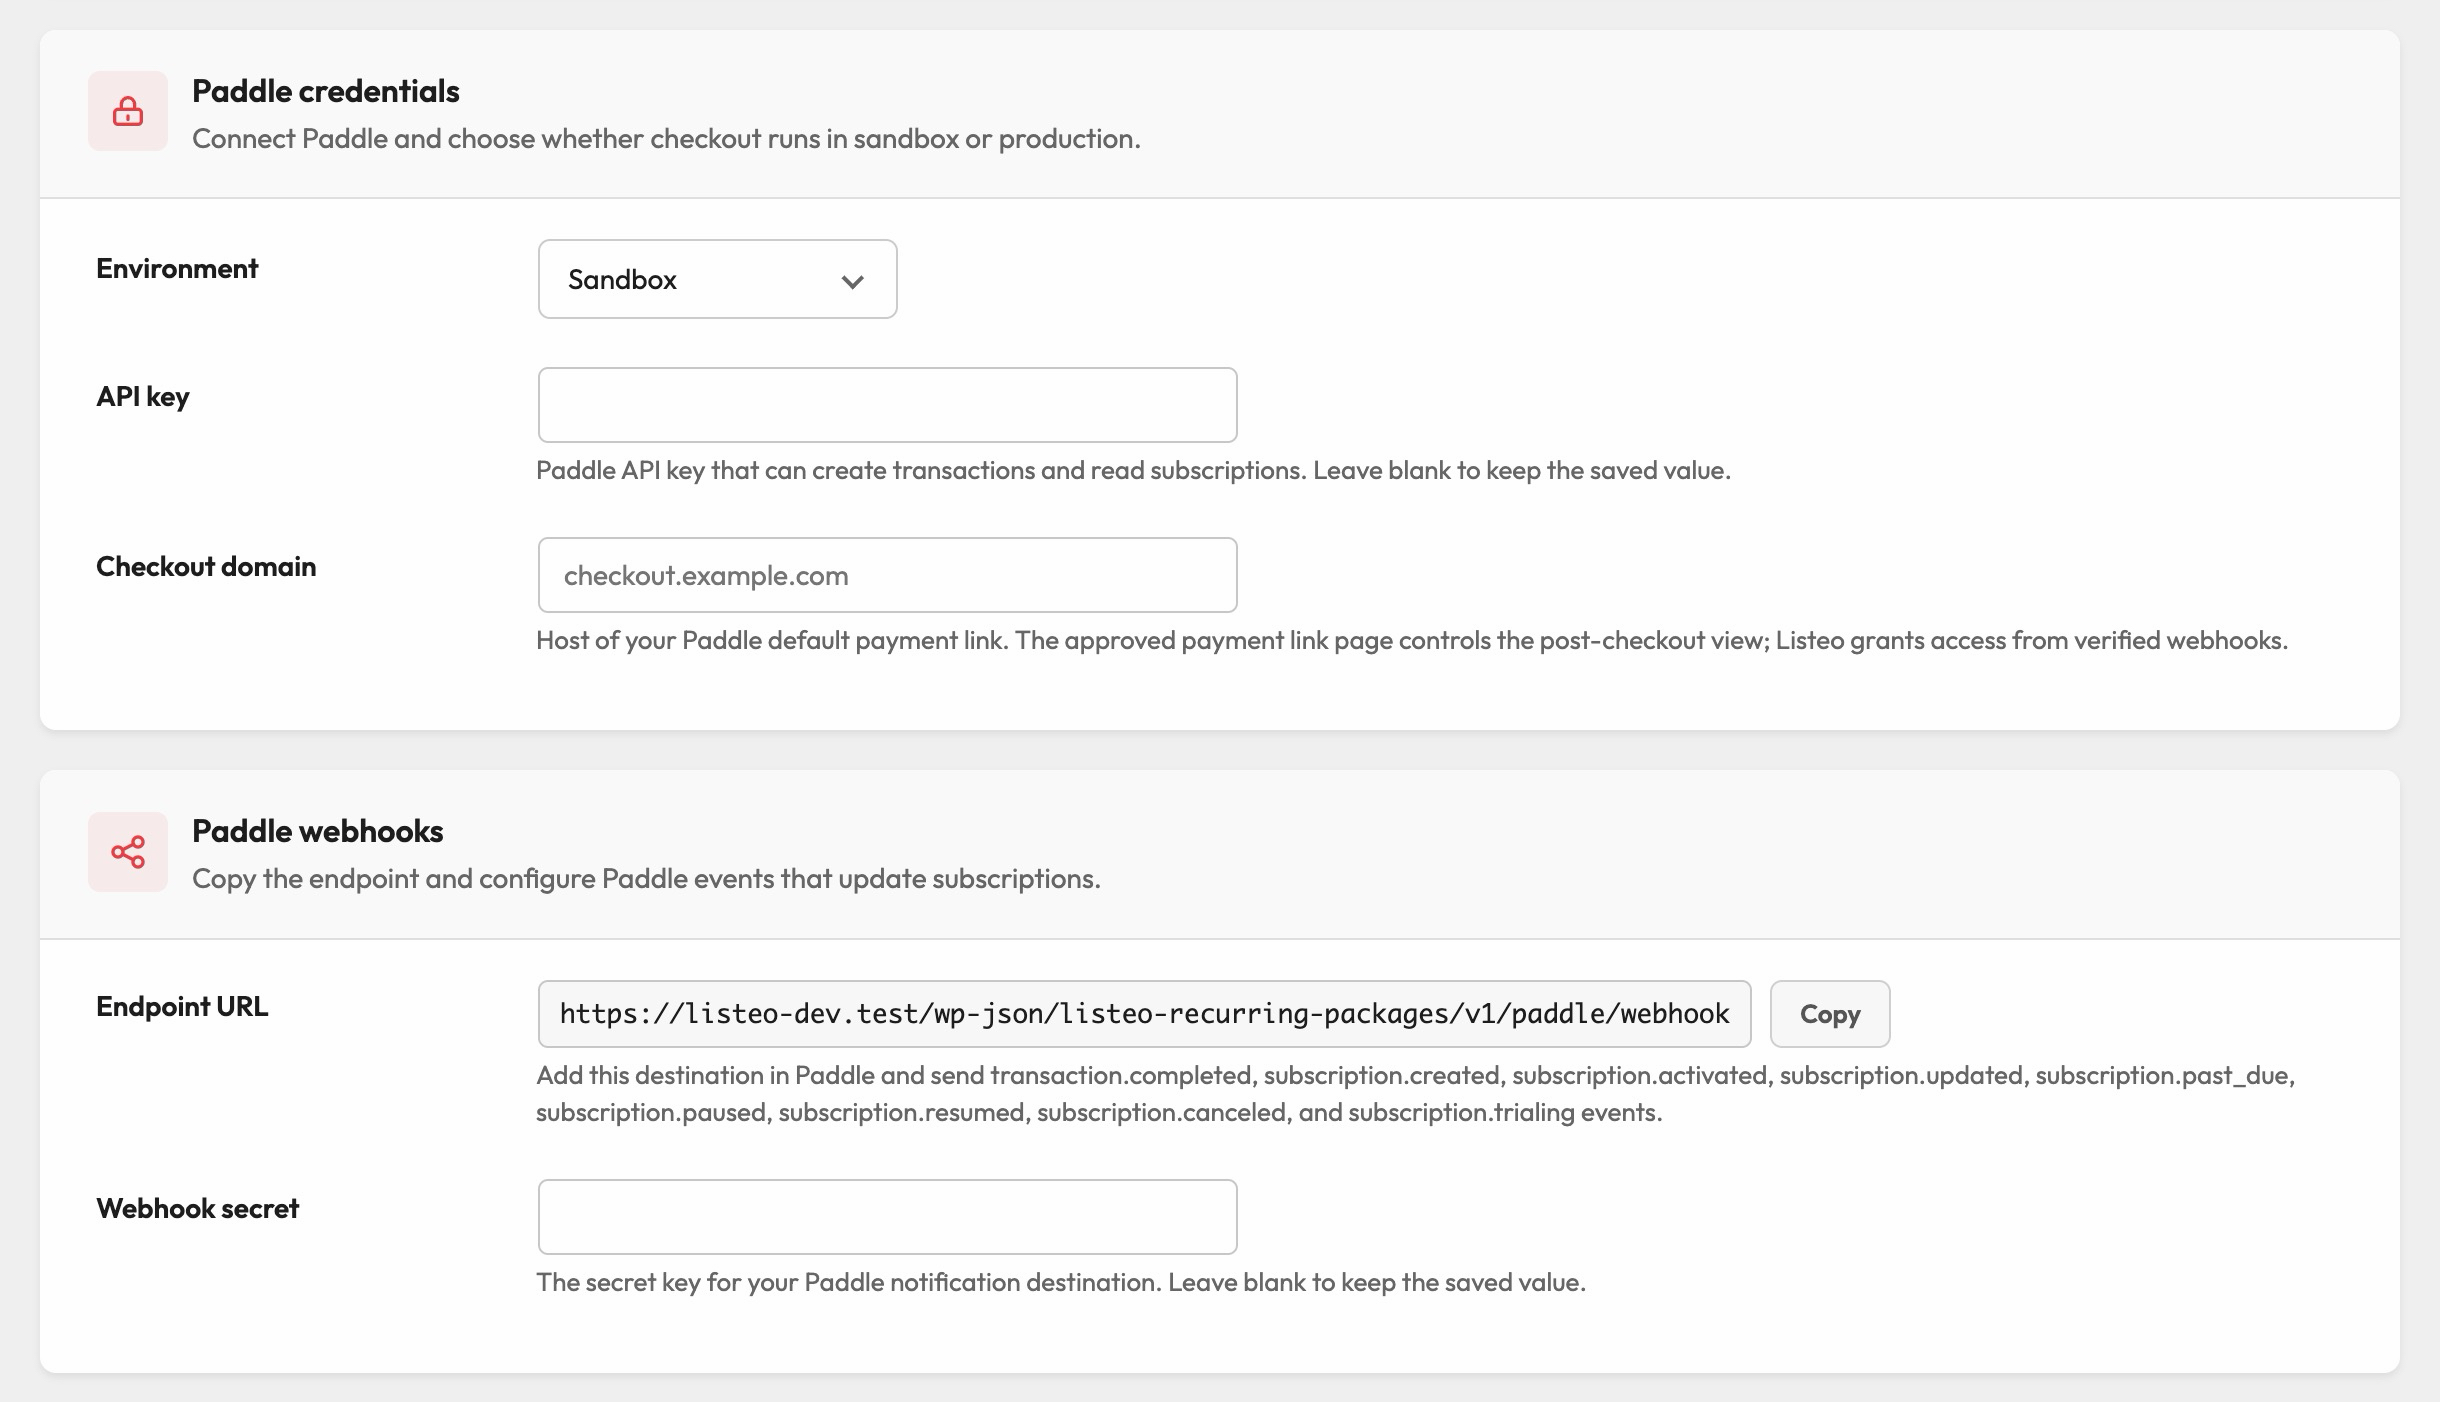Click the Paddle credentials heading
2440x1402 pixels.
click(326, 91)
